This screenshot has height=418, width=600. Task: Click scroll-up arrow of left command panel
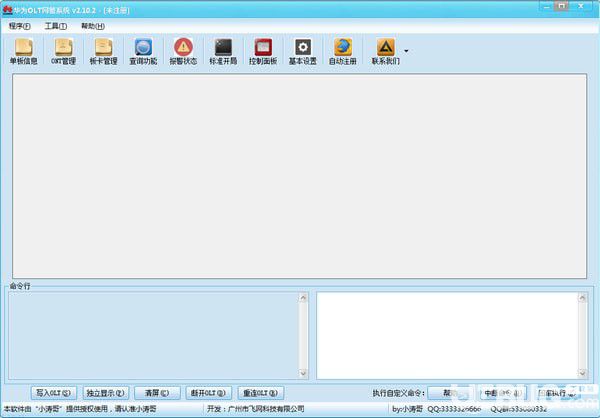point(303,298)
